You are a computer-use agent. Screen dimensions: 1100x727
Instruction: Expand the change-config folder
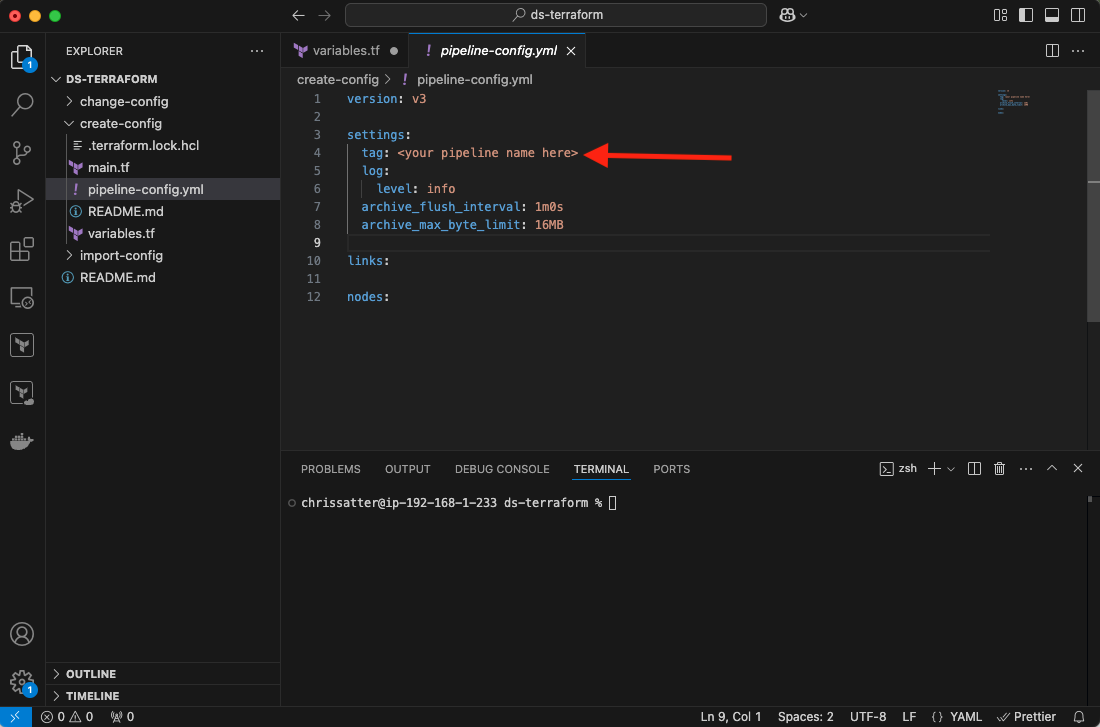(123, 101)
